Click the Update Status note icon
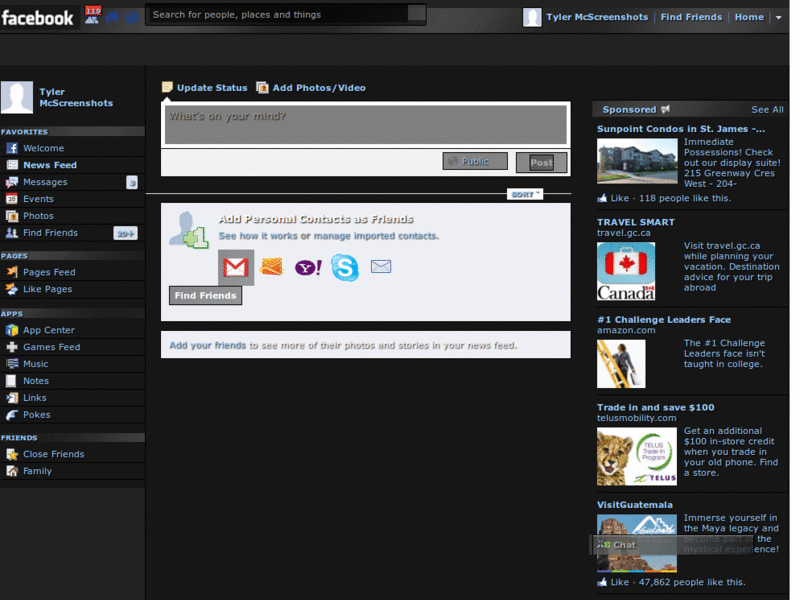Viewport: 800px width, 600px height. pos(167,87)
